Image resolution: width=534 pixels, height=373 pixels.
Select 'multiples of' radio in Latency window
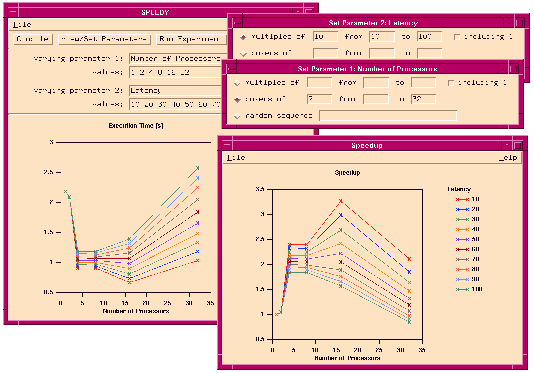point(243,37)
